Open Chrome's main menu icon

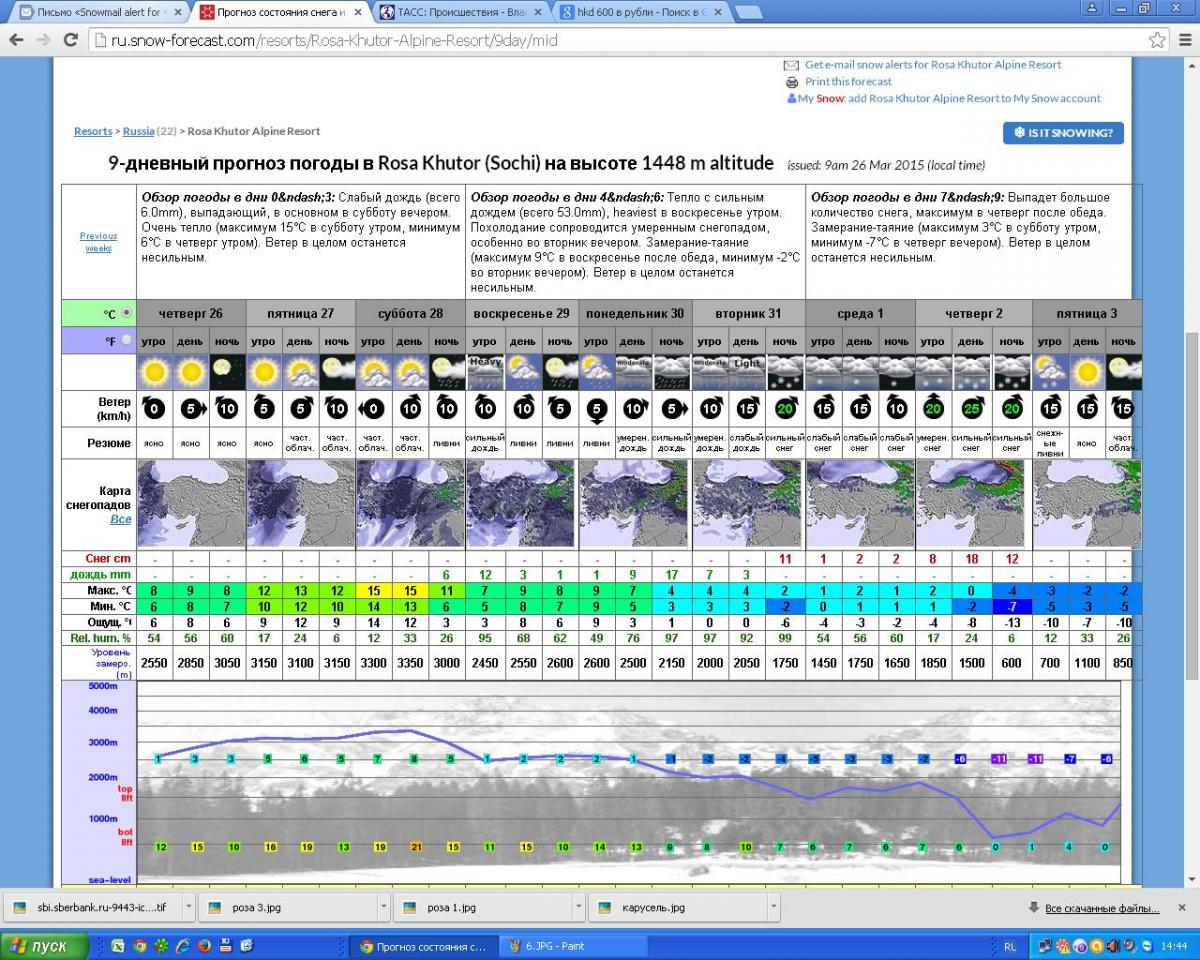point(1183,40)
